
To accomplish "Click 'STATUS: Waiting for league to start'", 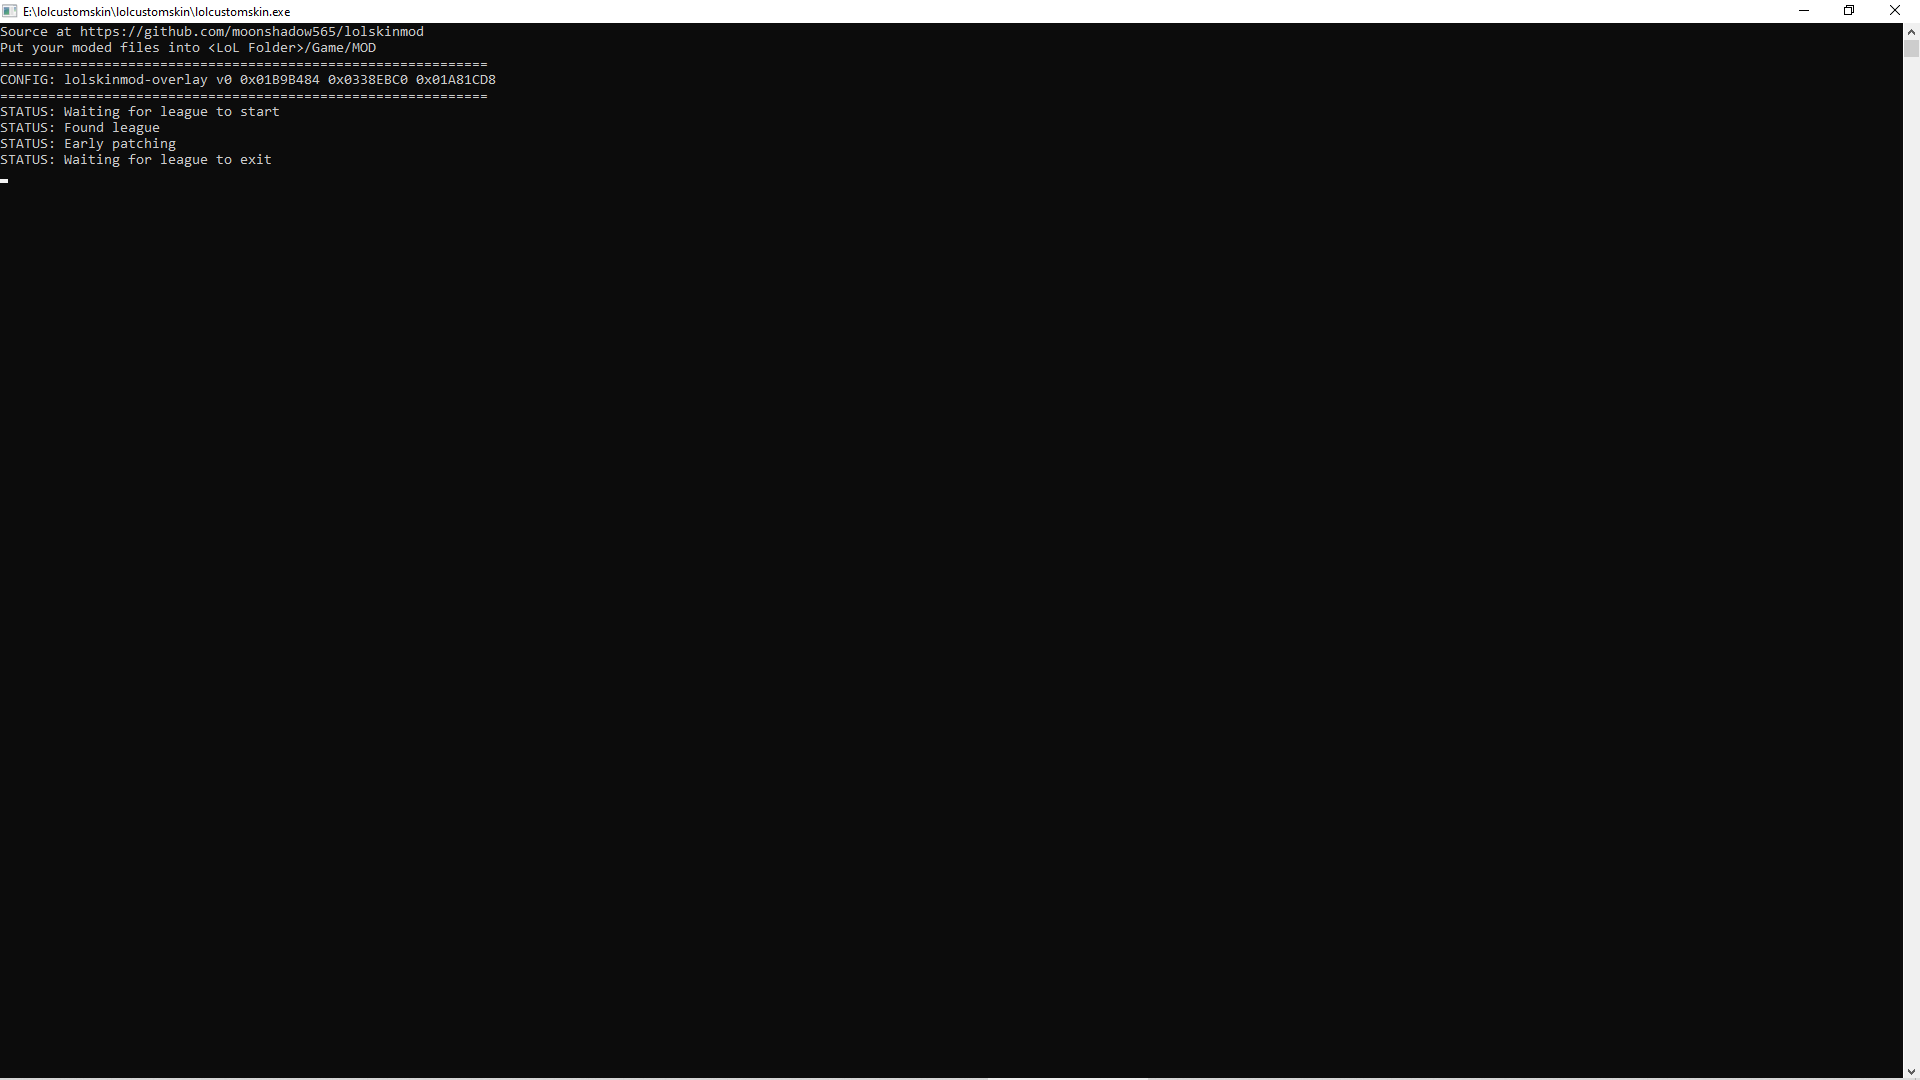I will tap(140, 112).
